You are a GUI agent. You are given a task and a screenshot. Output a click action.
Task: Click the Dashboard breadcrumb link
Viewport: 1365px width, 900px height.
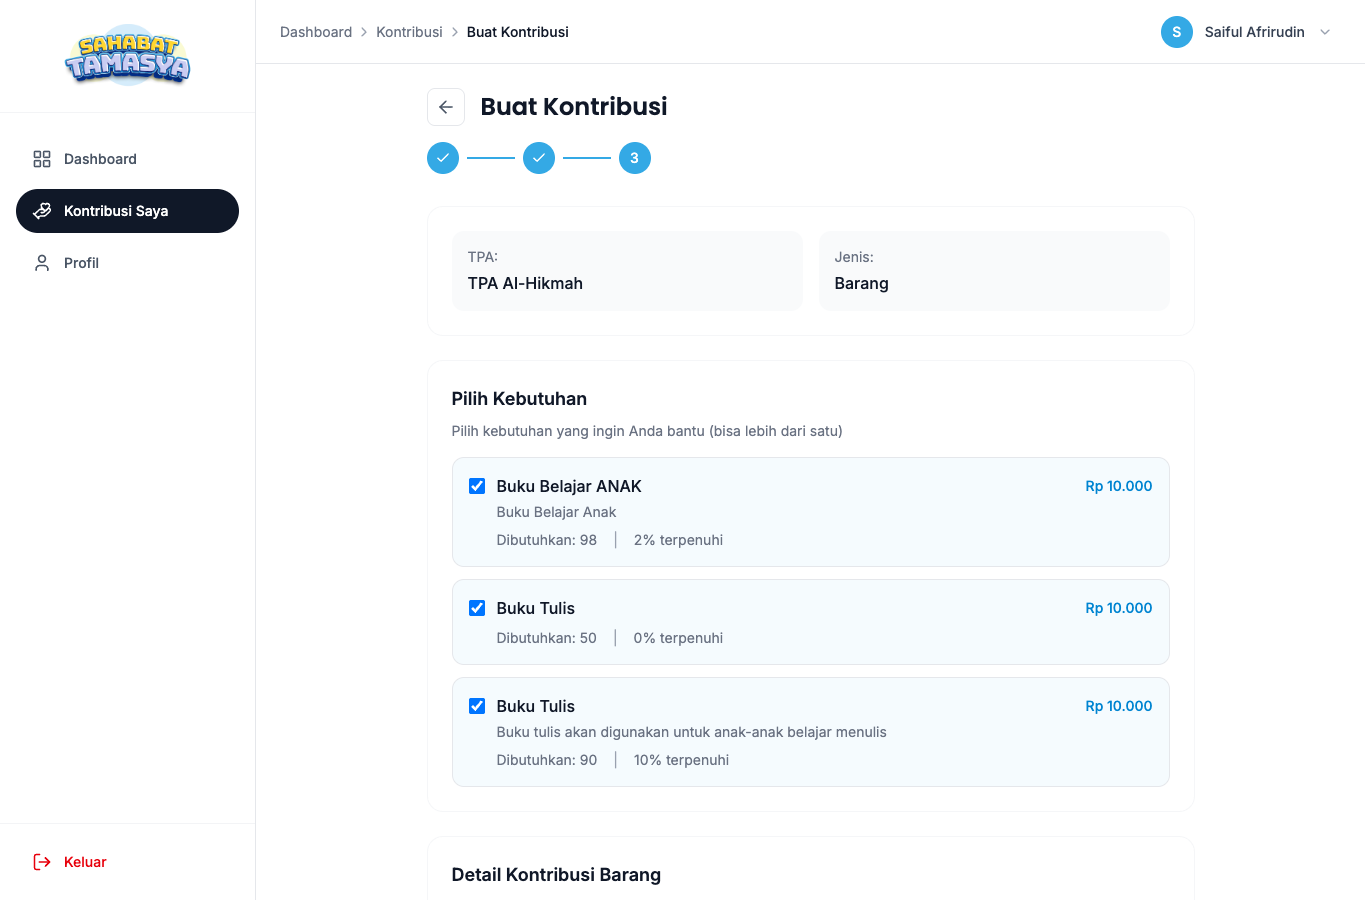[x=316, y=32]
